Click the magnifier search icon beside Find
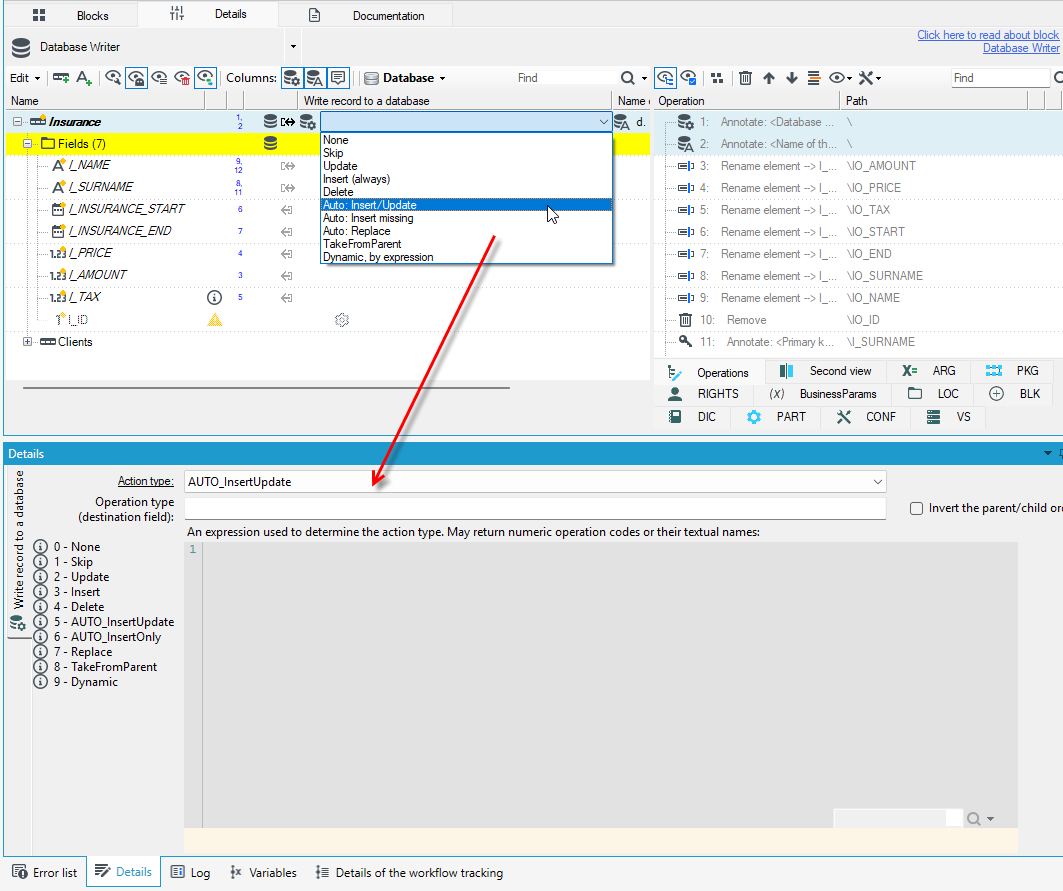This screenshot has width=1063, height=891. point(628,78)
